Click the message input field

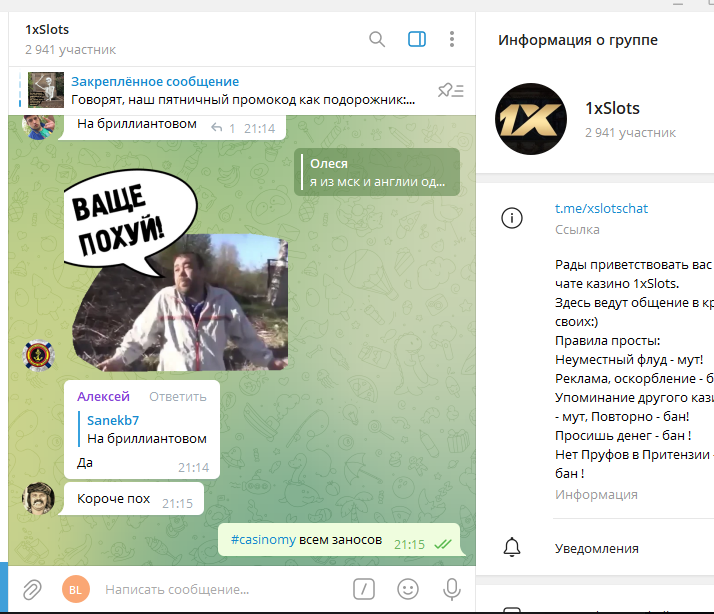point(223,589)
